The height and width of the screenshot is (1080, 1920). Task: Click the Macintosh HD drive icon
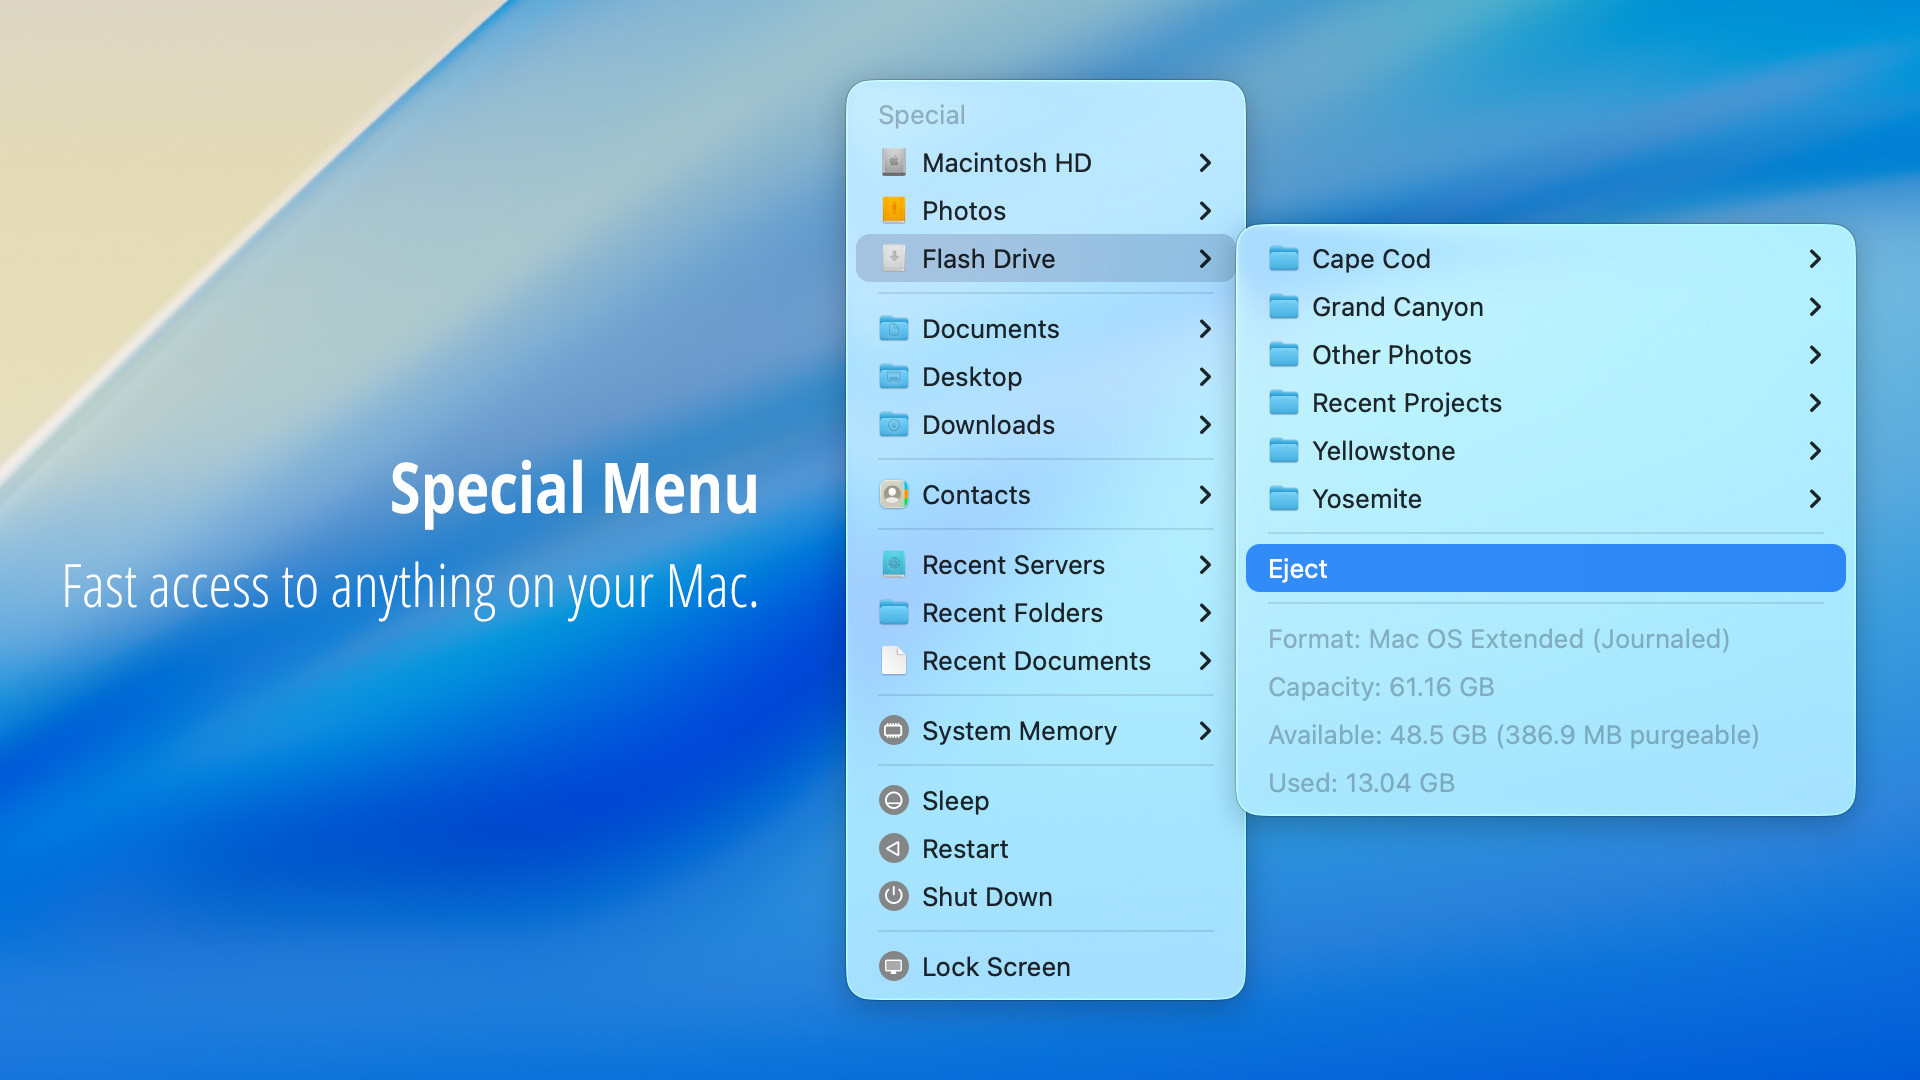894,162
